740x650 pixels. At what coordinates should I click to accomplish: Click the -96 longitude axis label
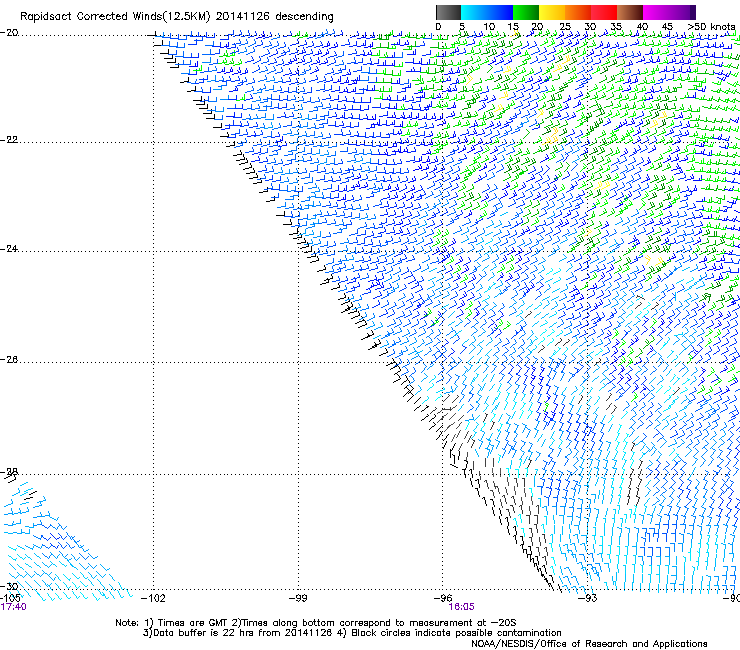(443, 599)
